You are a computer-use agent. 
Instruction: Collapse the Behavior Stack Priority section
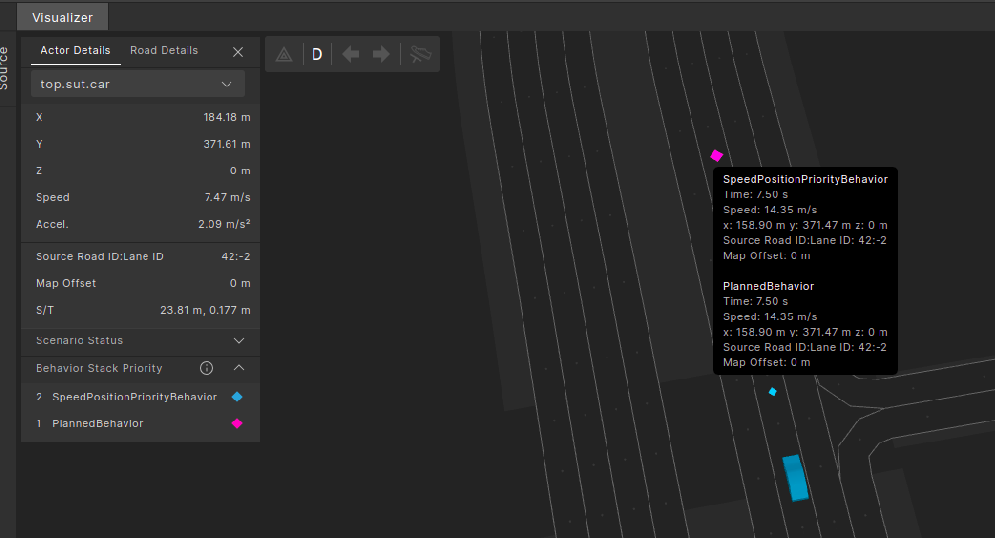(x=238, y=368)
